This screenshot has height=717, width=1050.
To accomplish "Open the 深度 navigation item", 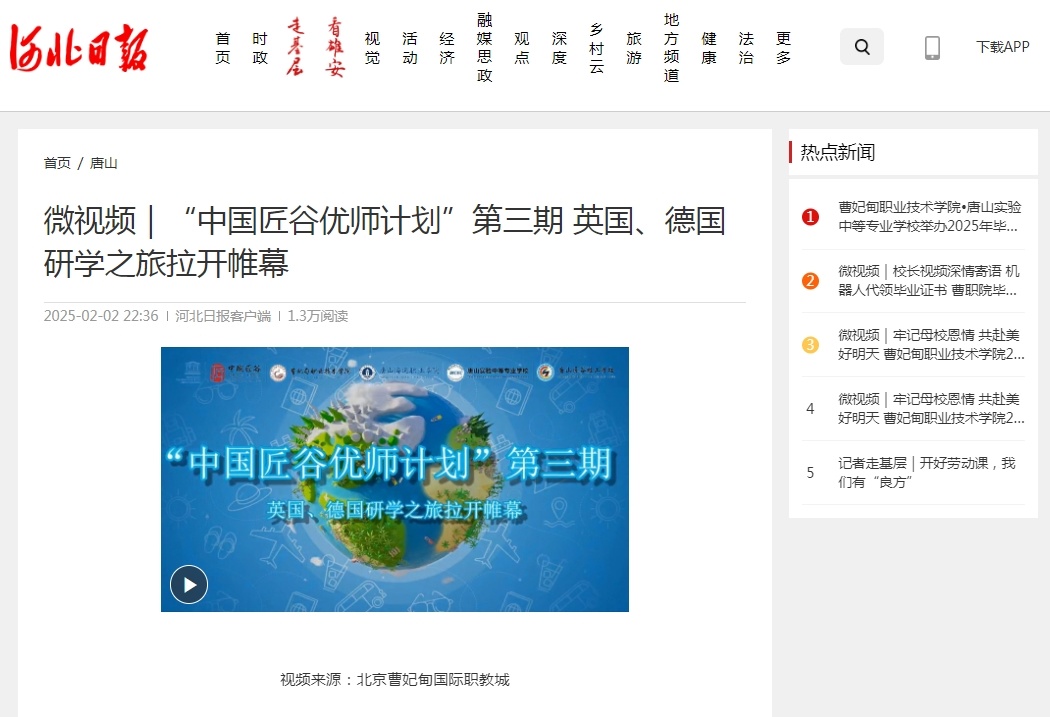I will [x=559, y=48].
